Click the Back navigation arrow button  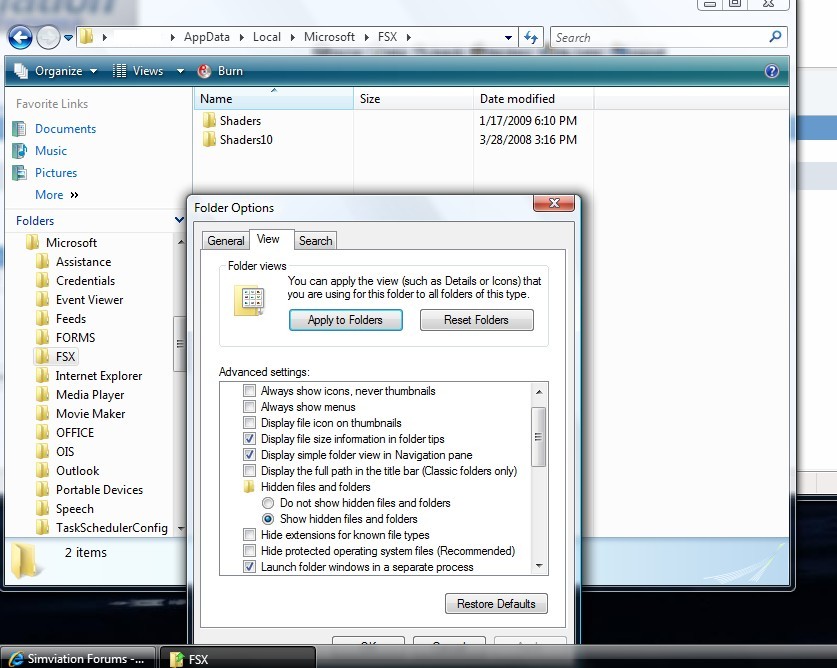[20, 38]
